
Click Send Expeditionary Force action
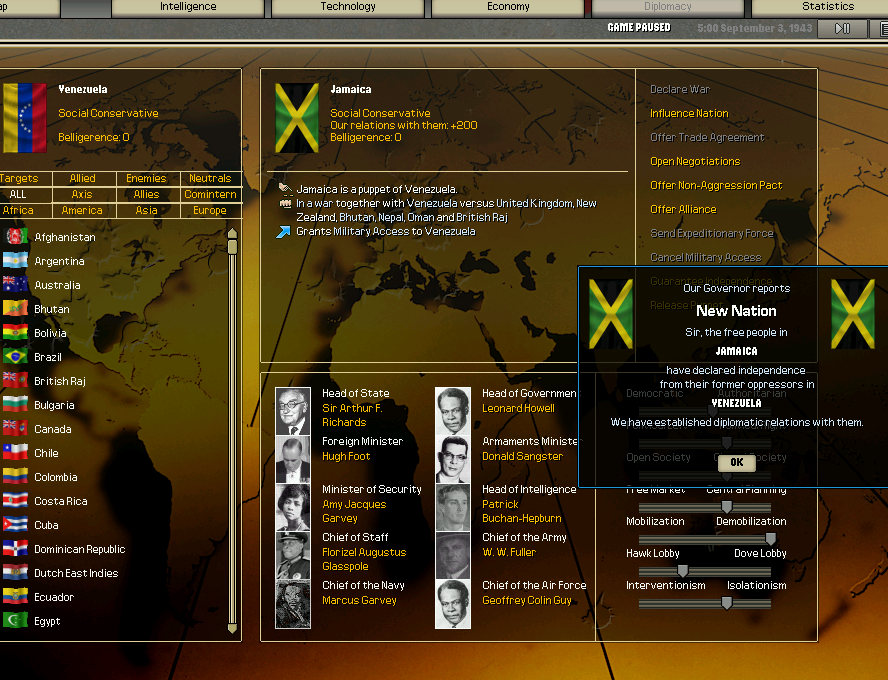tap(711, 233)
